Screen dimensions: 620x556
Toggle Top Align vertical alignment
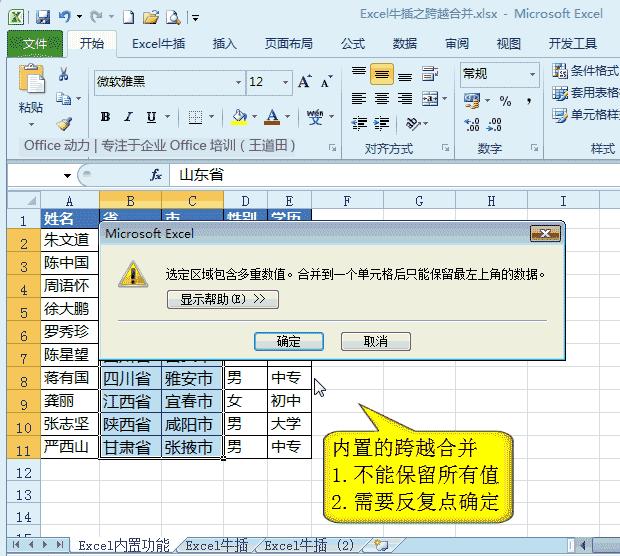(x=359, y=74)
